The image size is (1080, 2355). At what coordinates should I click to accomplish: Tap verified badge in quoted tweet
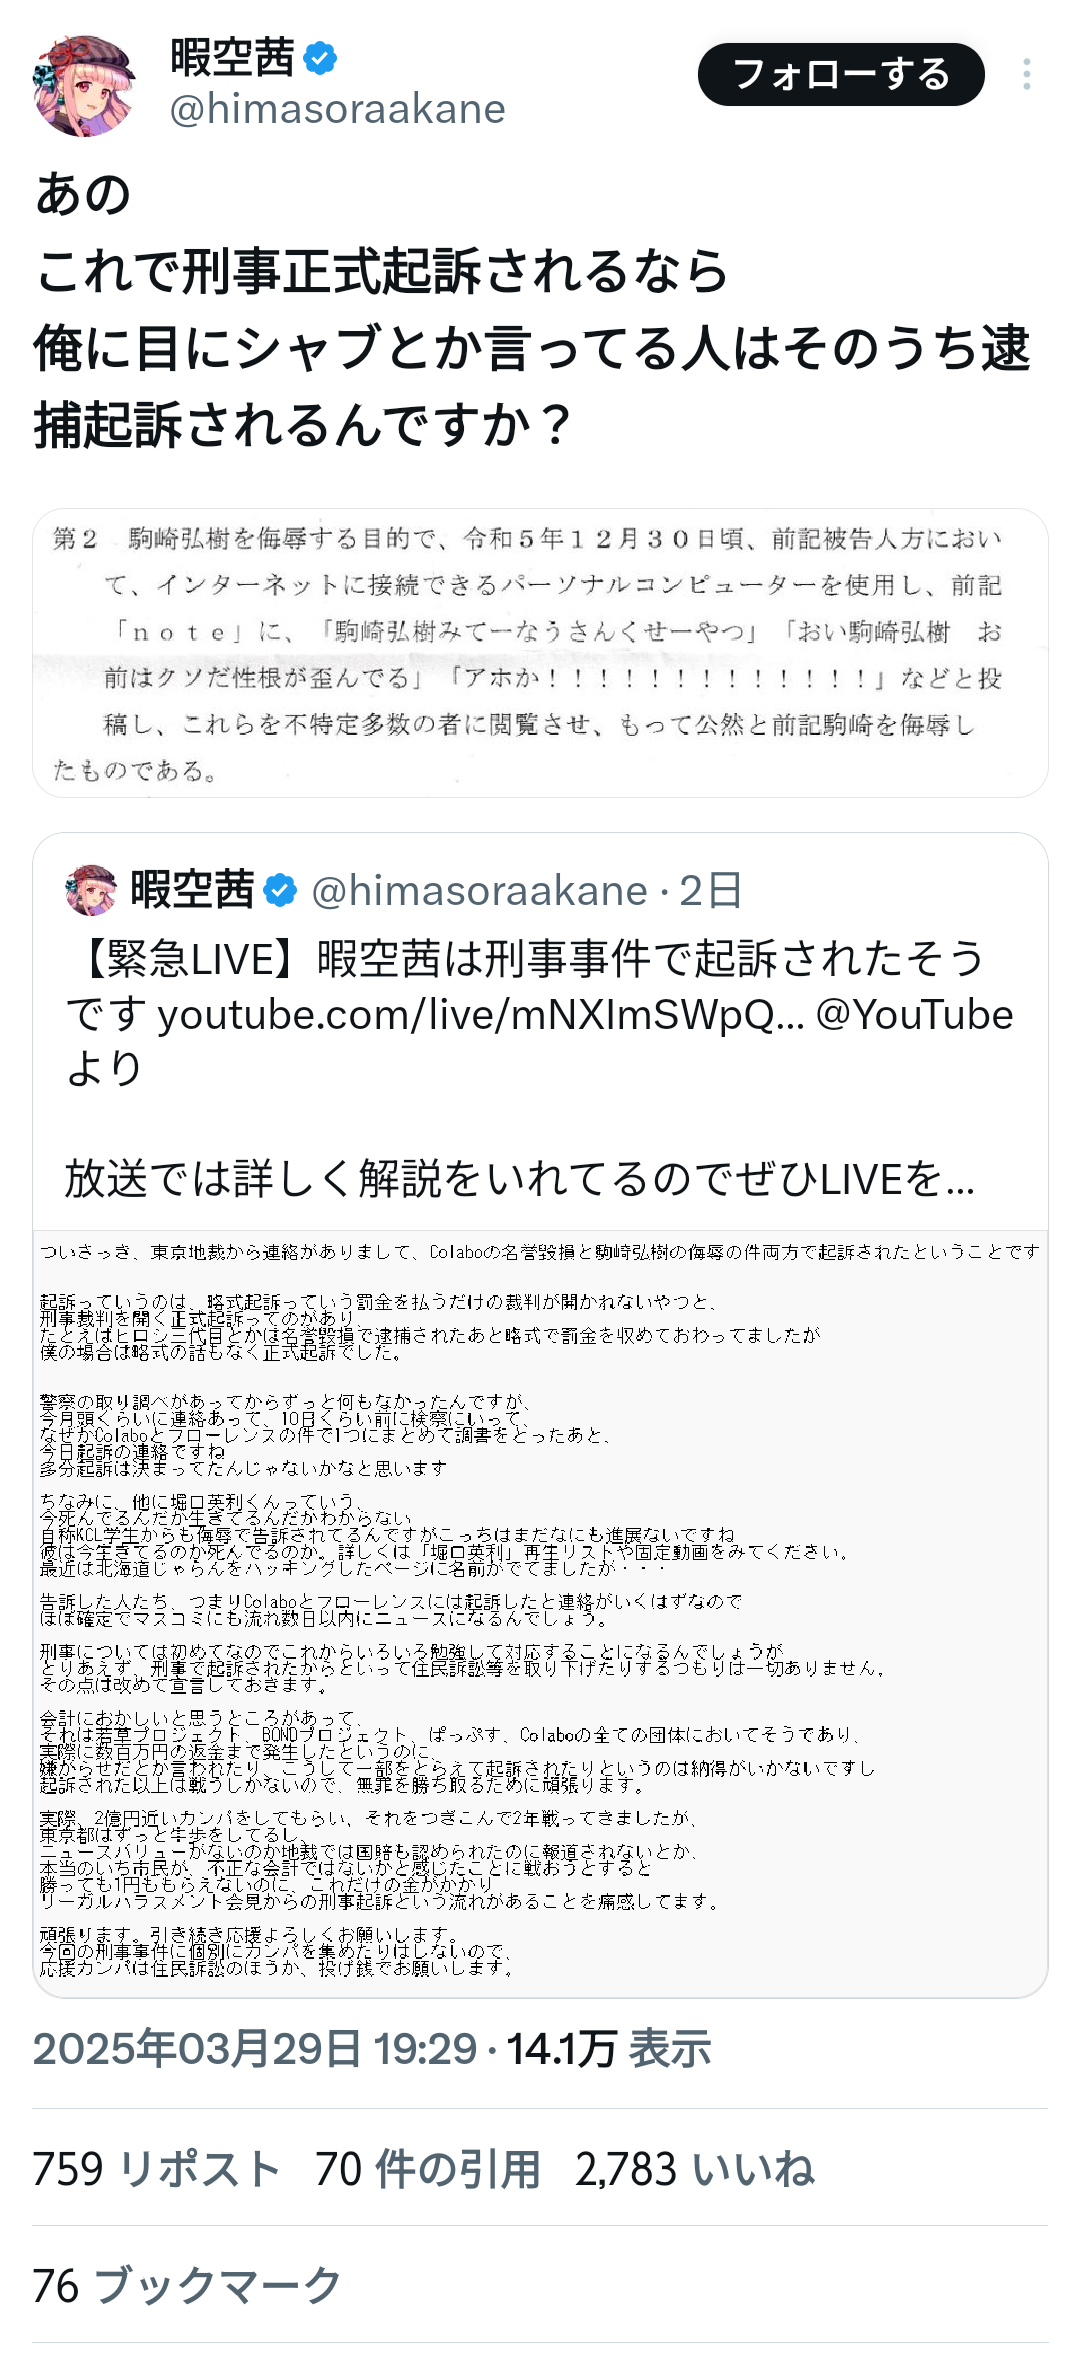(x=280, y=890)
